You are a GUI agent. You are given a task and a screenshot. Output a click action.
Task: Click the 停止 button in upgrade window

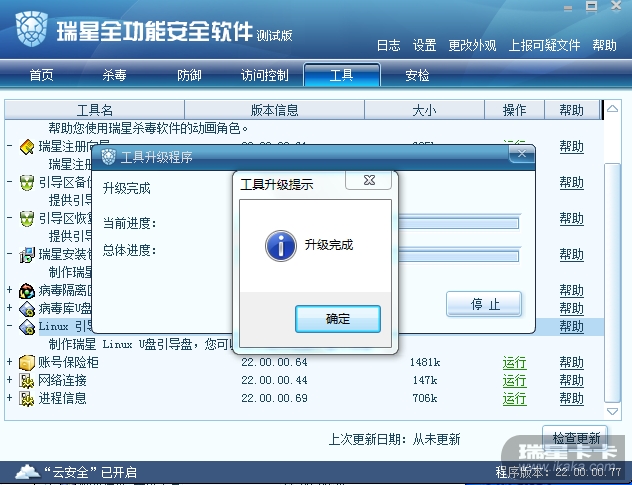(484, 304)
